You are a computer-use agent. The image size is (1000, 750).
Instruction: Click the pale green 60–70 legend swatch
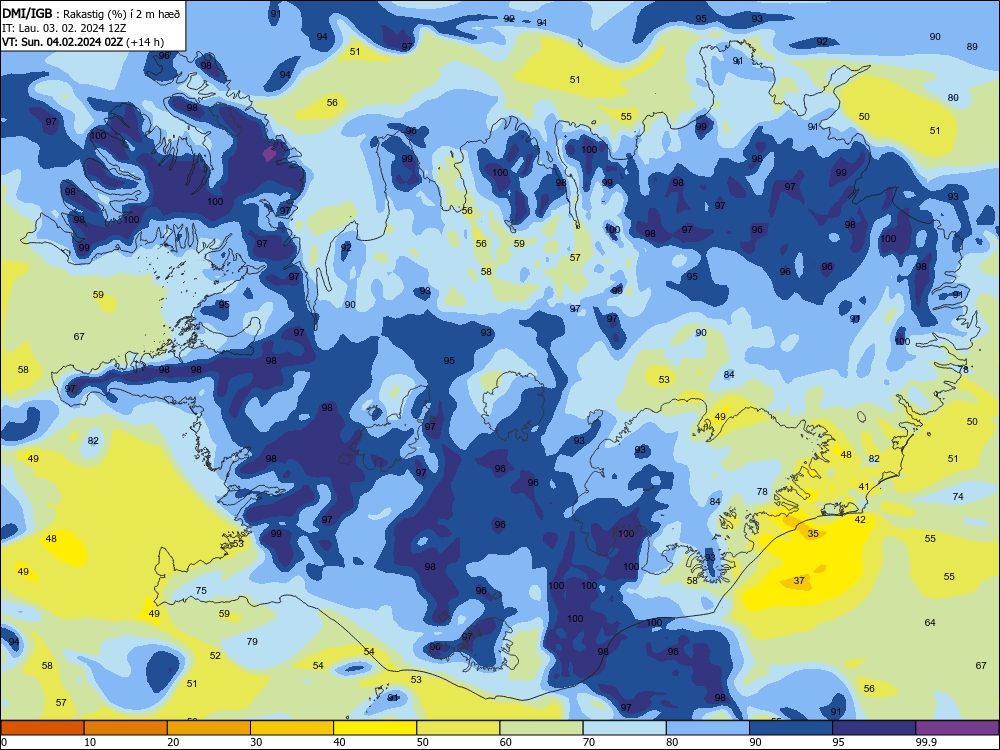pyautogui.click(x=541, y=728)
